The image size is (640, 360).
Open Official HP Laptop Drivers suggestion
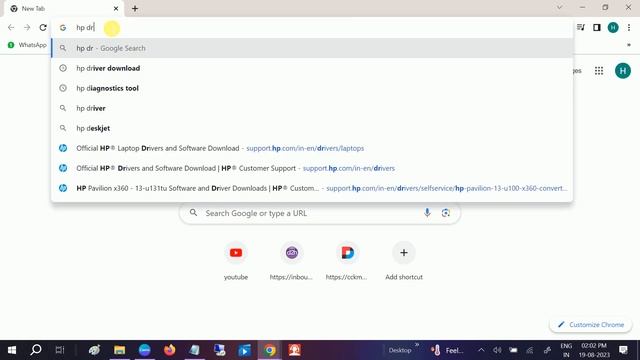pos(312,148)
